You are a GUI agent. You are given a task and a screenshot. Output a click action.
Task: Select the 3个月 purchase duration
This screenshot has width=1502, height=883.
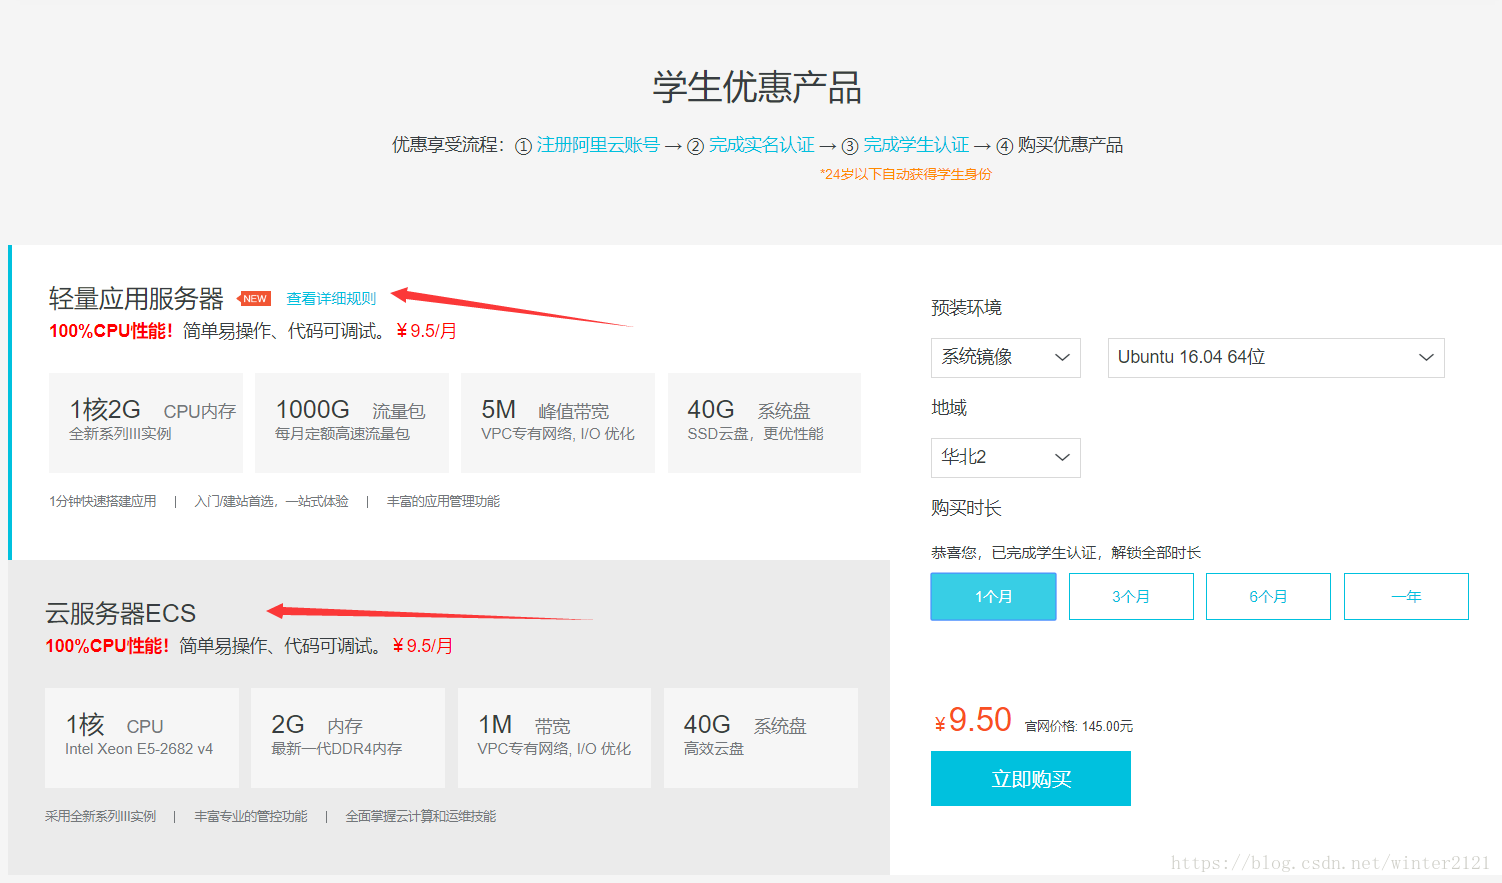point(1131,596)
